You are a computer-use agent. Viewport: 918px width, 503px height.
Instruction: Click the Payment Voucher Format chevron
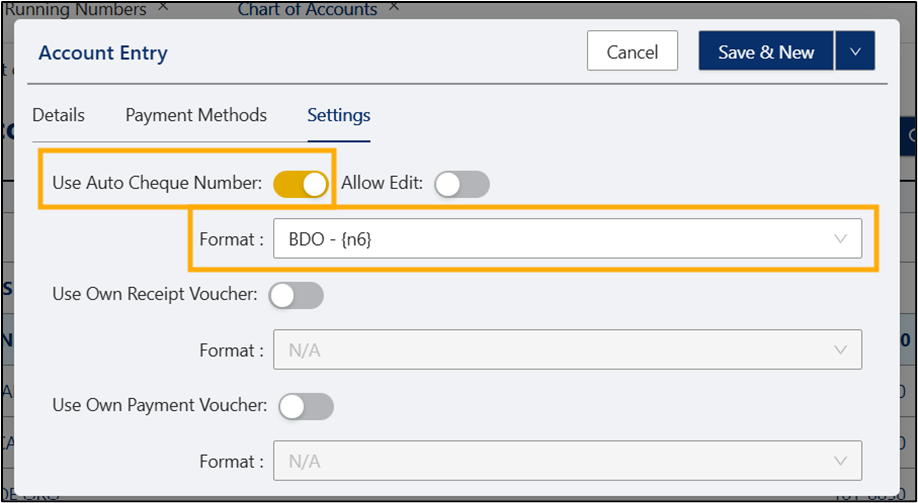point(840,461)
